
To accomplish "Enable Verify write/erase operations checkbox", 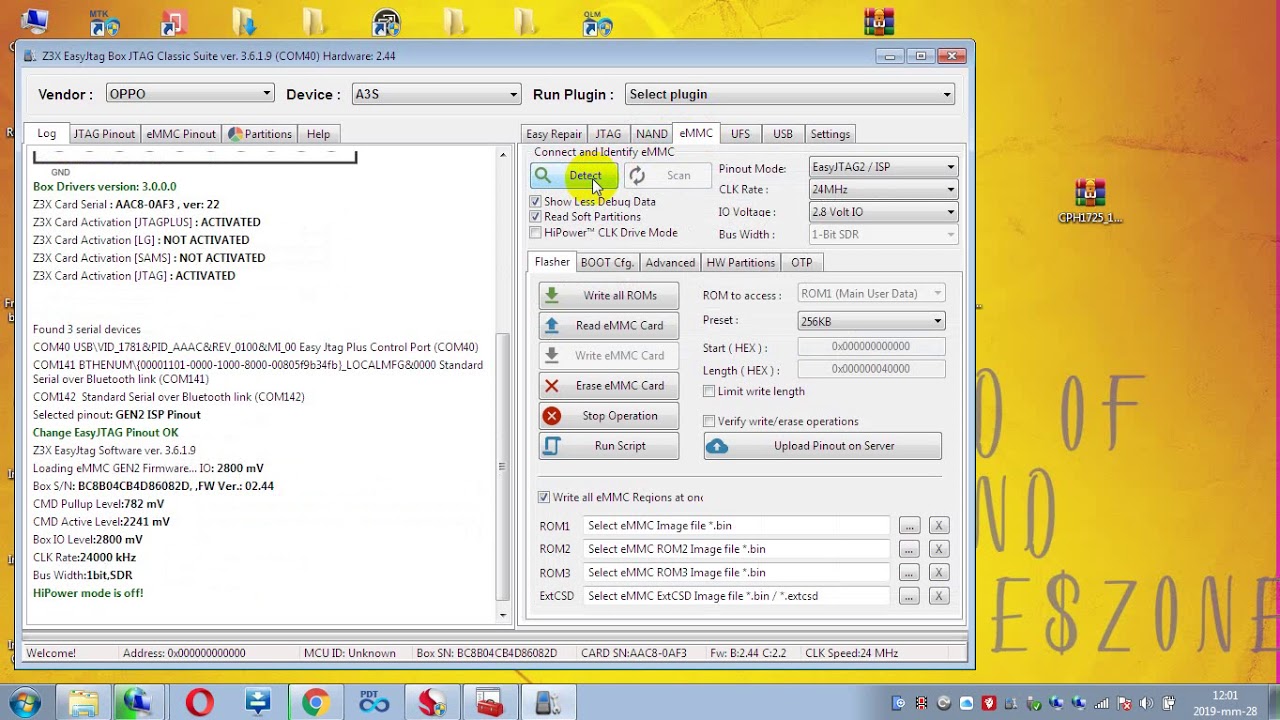I will [x=709, y=421].
